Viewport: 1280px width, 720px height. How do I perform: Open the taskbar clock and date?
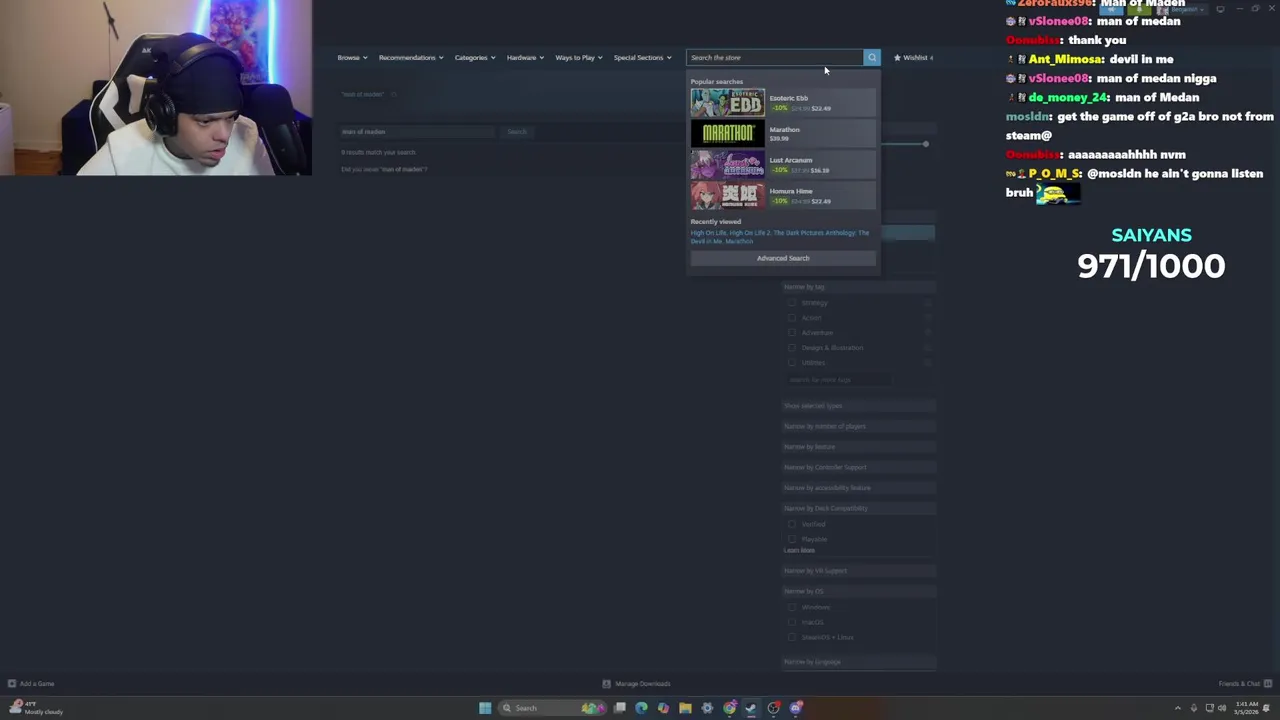tap(1247, 708)
